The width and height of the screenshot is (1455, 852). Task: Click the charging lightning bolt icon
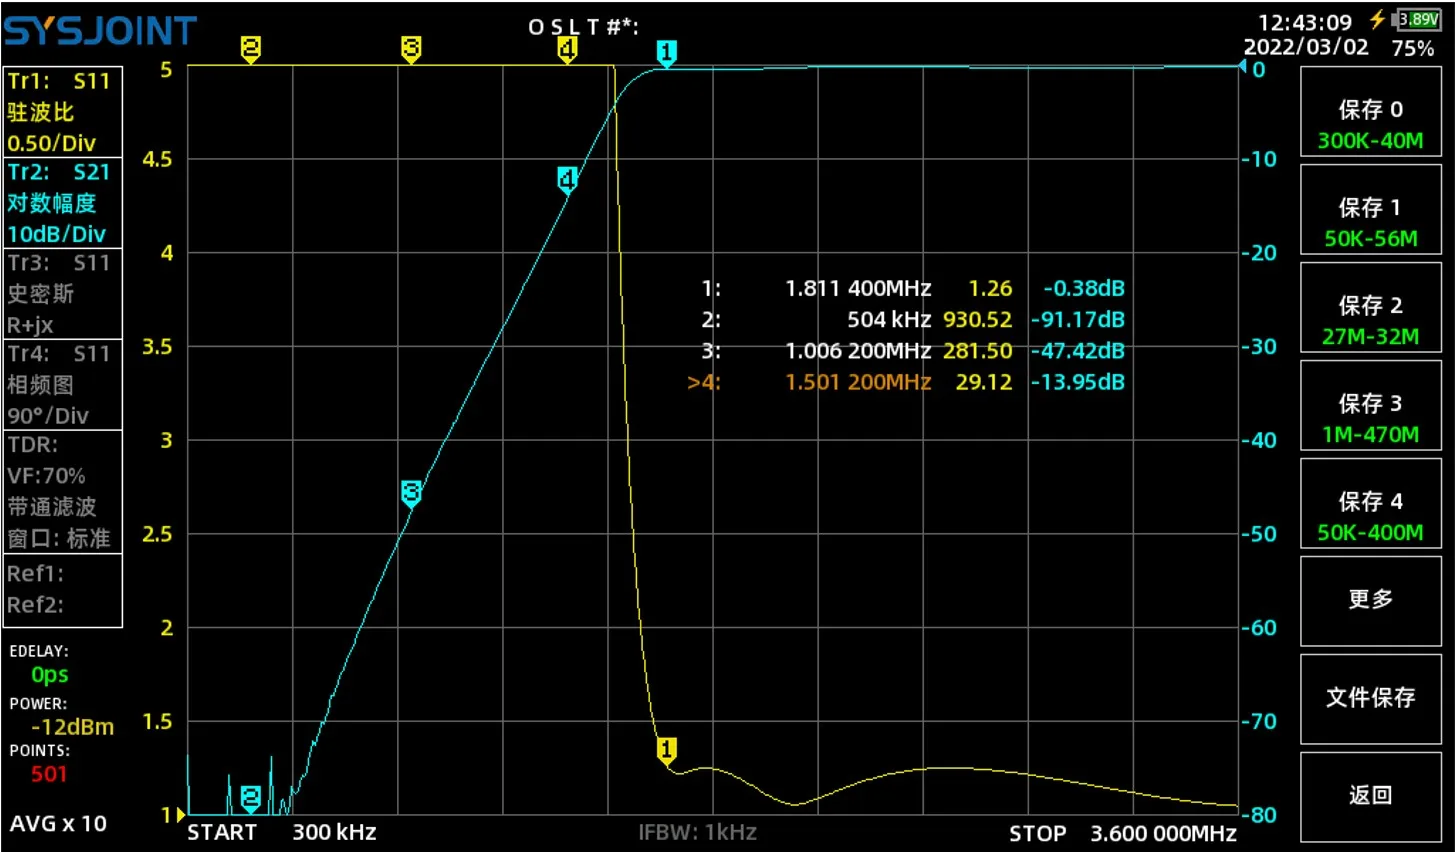(1378, 19)
